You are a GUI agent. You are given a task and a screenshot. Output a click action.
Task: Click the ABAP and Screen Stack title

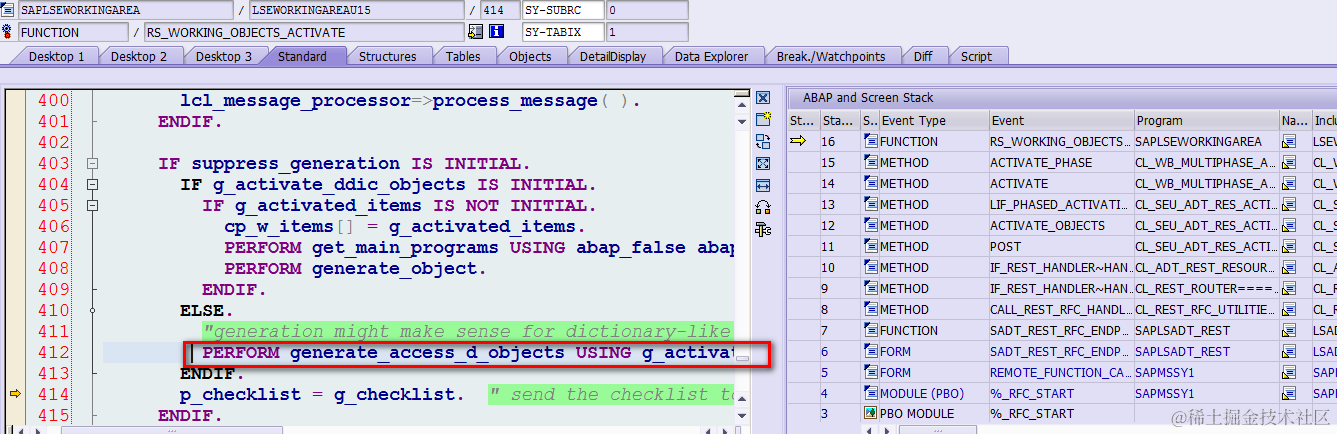(x=868, y=98)
